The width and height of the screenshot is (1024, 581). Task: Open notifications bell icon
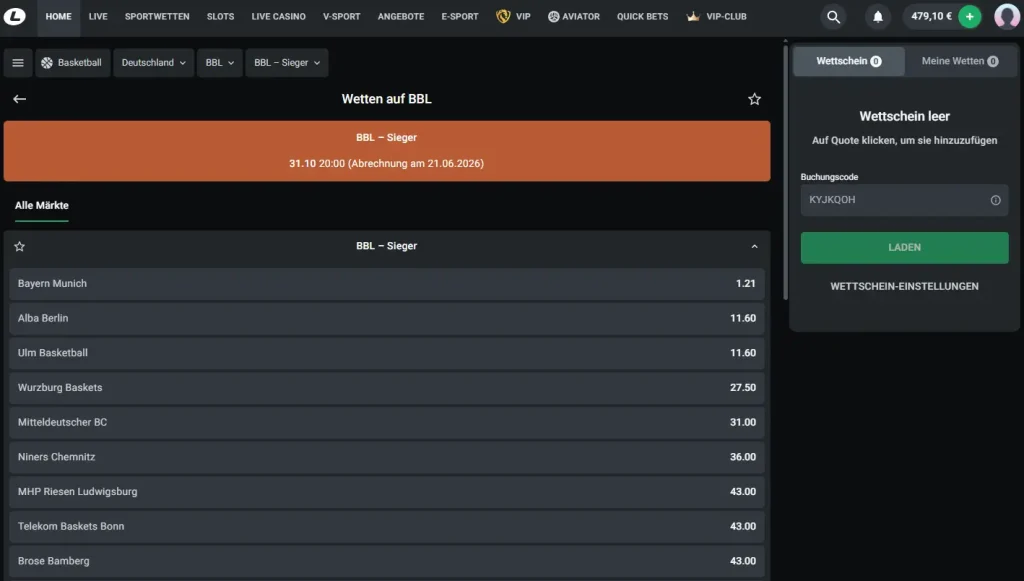tap(878, 17)
